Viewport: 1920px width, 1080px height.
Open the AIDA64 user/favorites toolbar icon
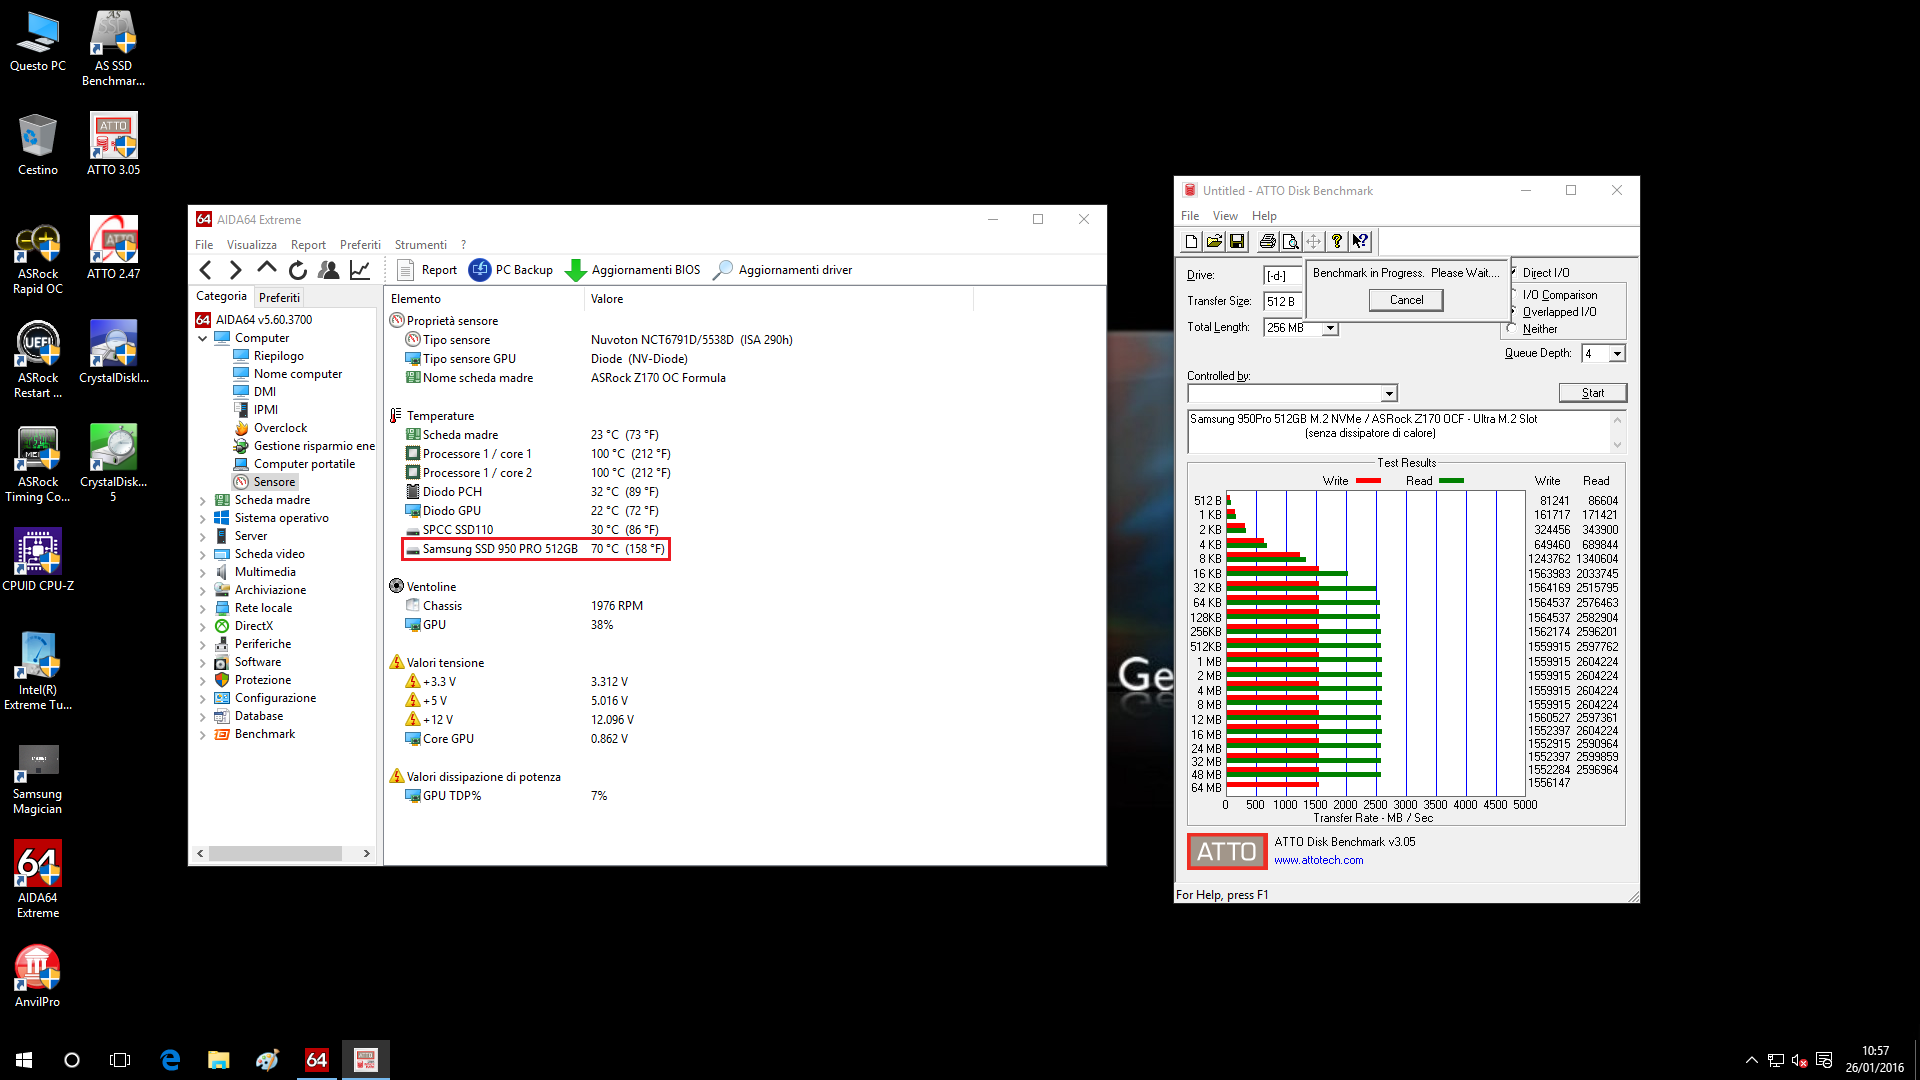click(328, 270)
